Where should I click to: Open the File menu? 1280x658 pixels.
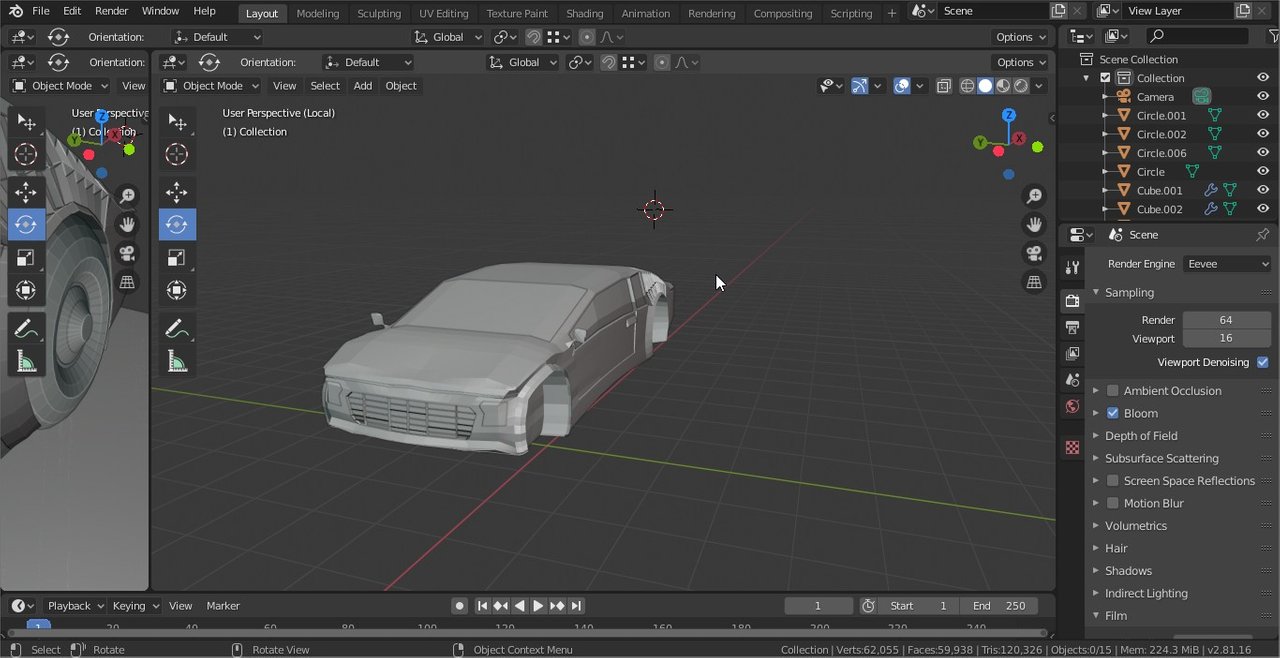[x=41, y=11]
